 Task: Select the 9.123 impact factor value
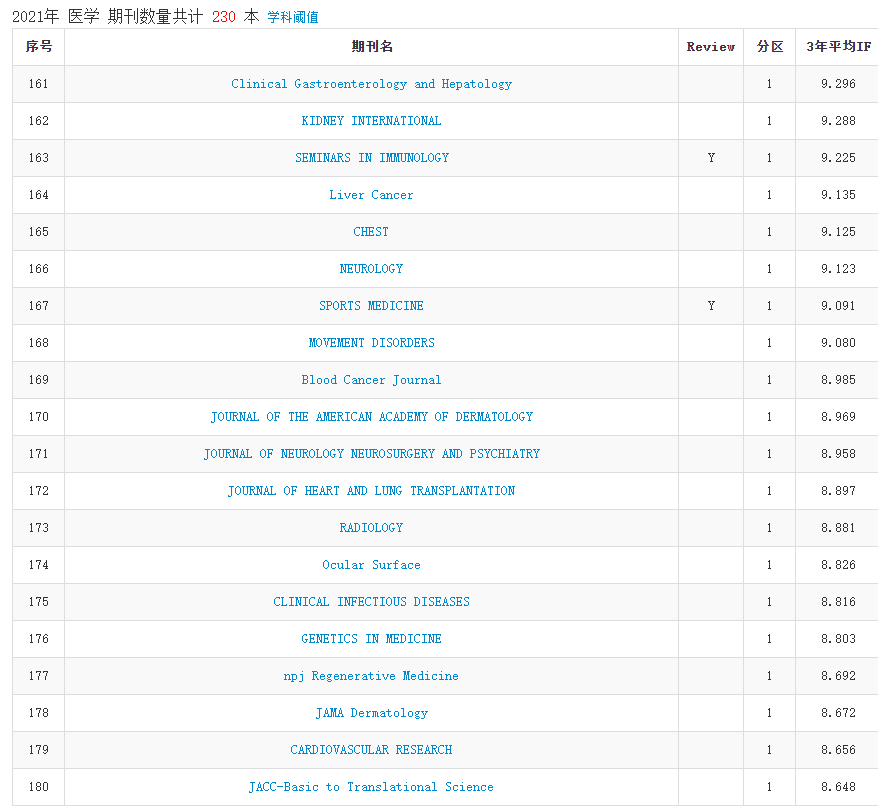tap(838, 269)
